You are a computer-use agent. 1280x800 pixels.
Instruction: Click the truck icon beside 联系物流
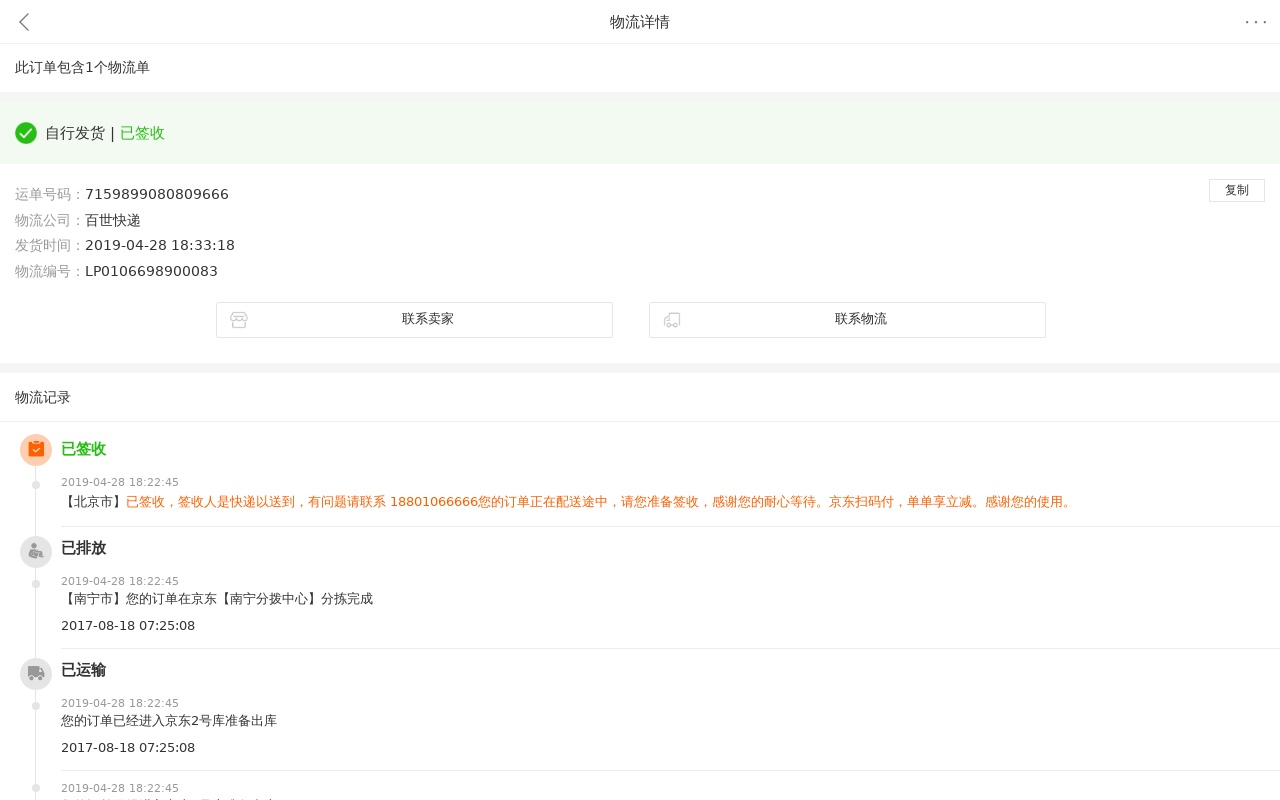point(672,320)
